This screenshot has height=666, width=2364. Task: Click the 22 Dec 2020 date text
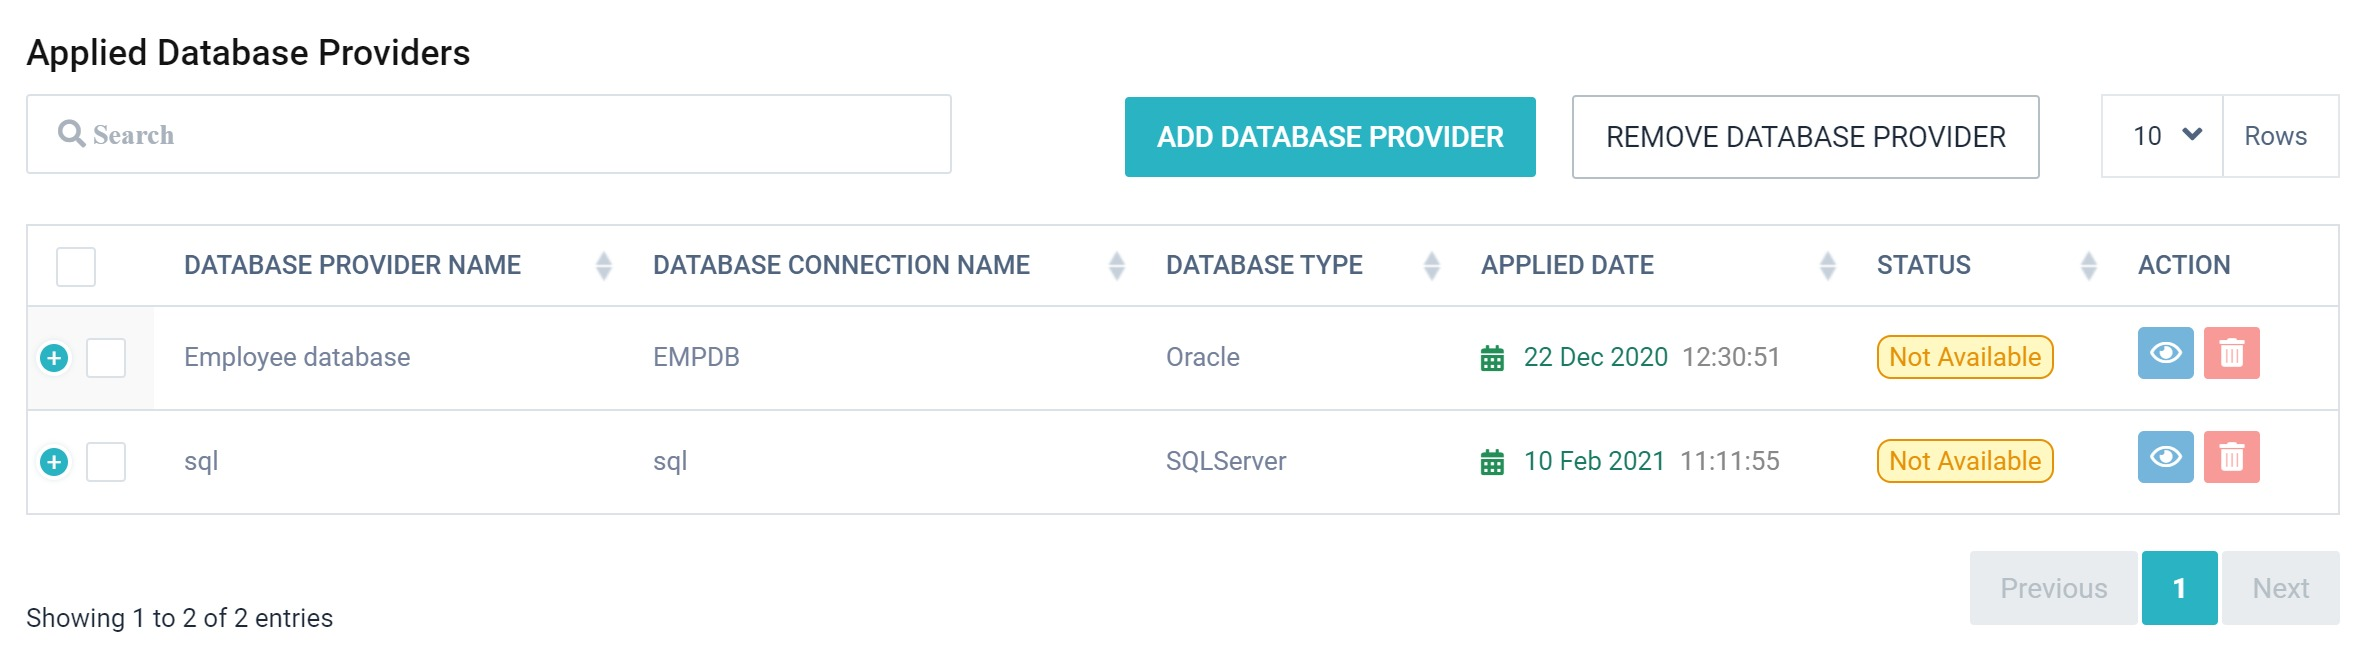pyautogui.click(x=1595, y=357)
